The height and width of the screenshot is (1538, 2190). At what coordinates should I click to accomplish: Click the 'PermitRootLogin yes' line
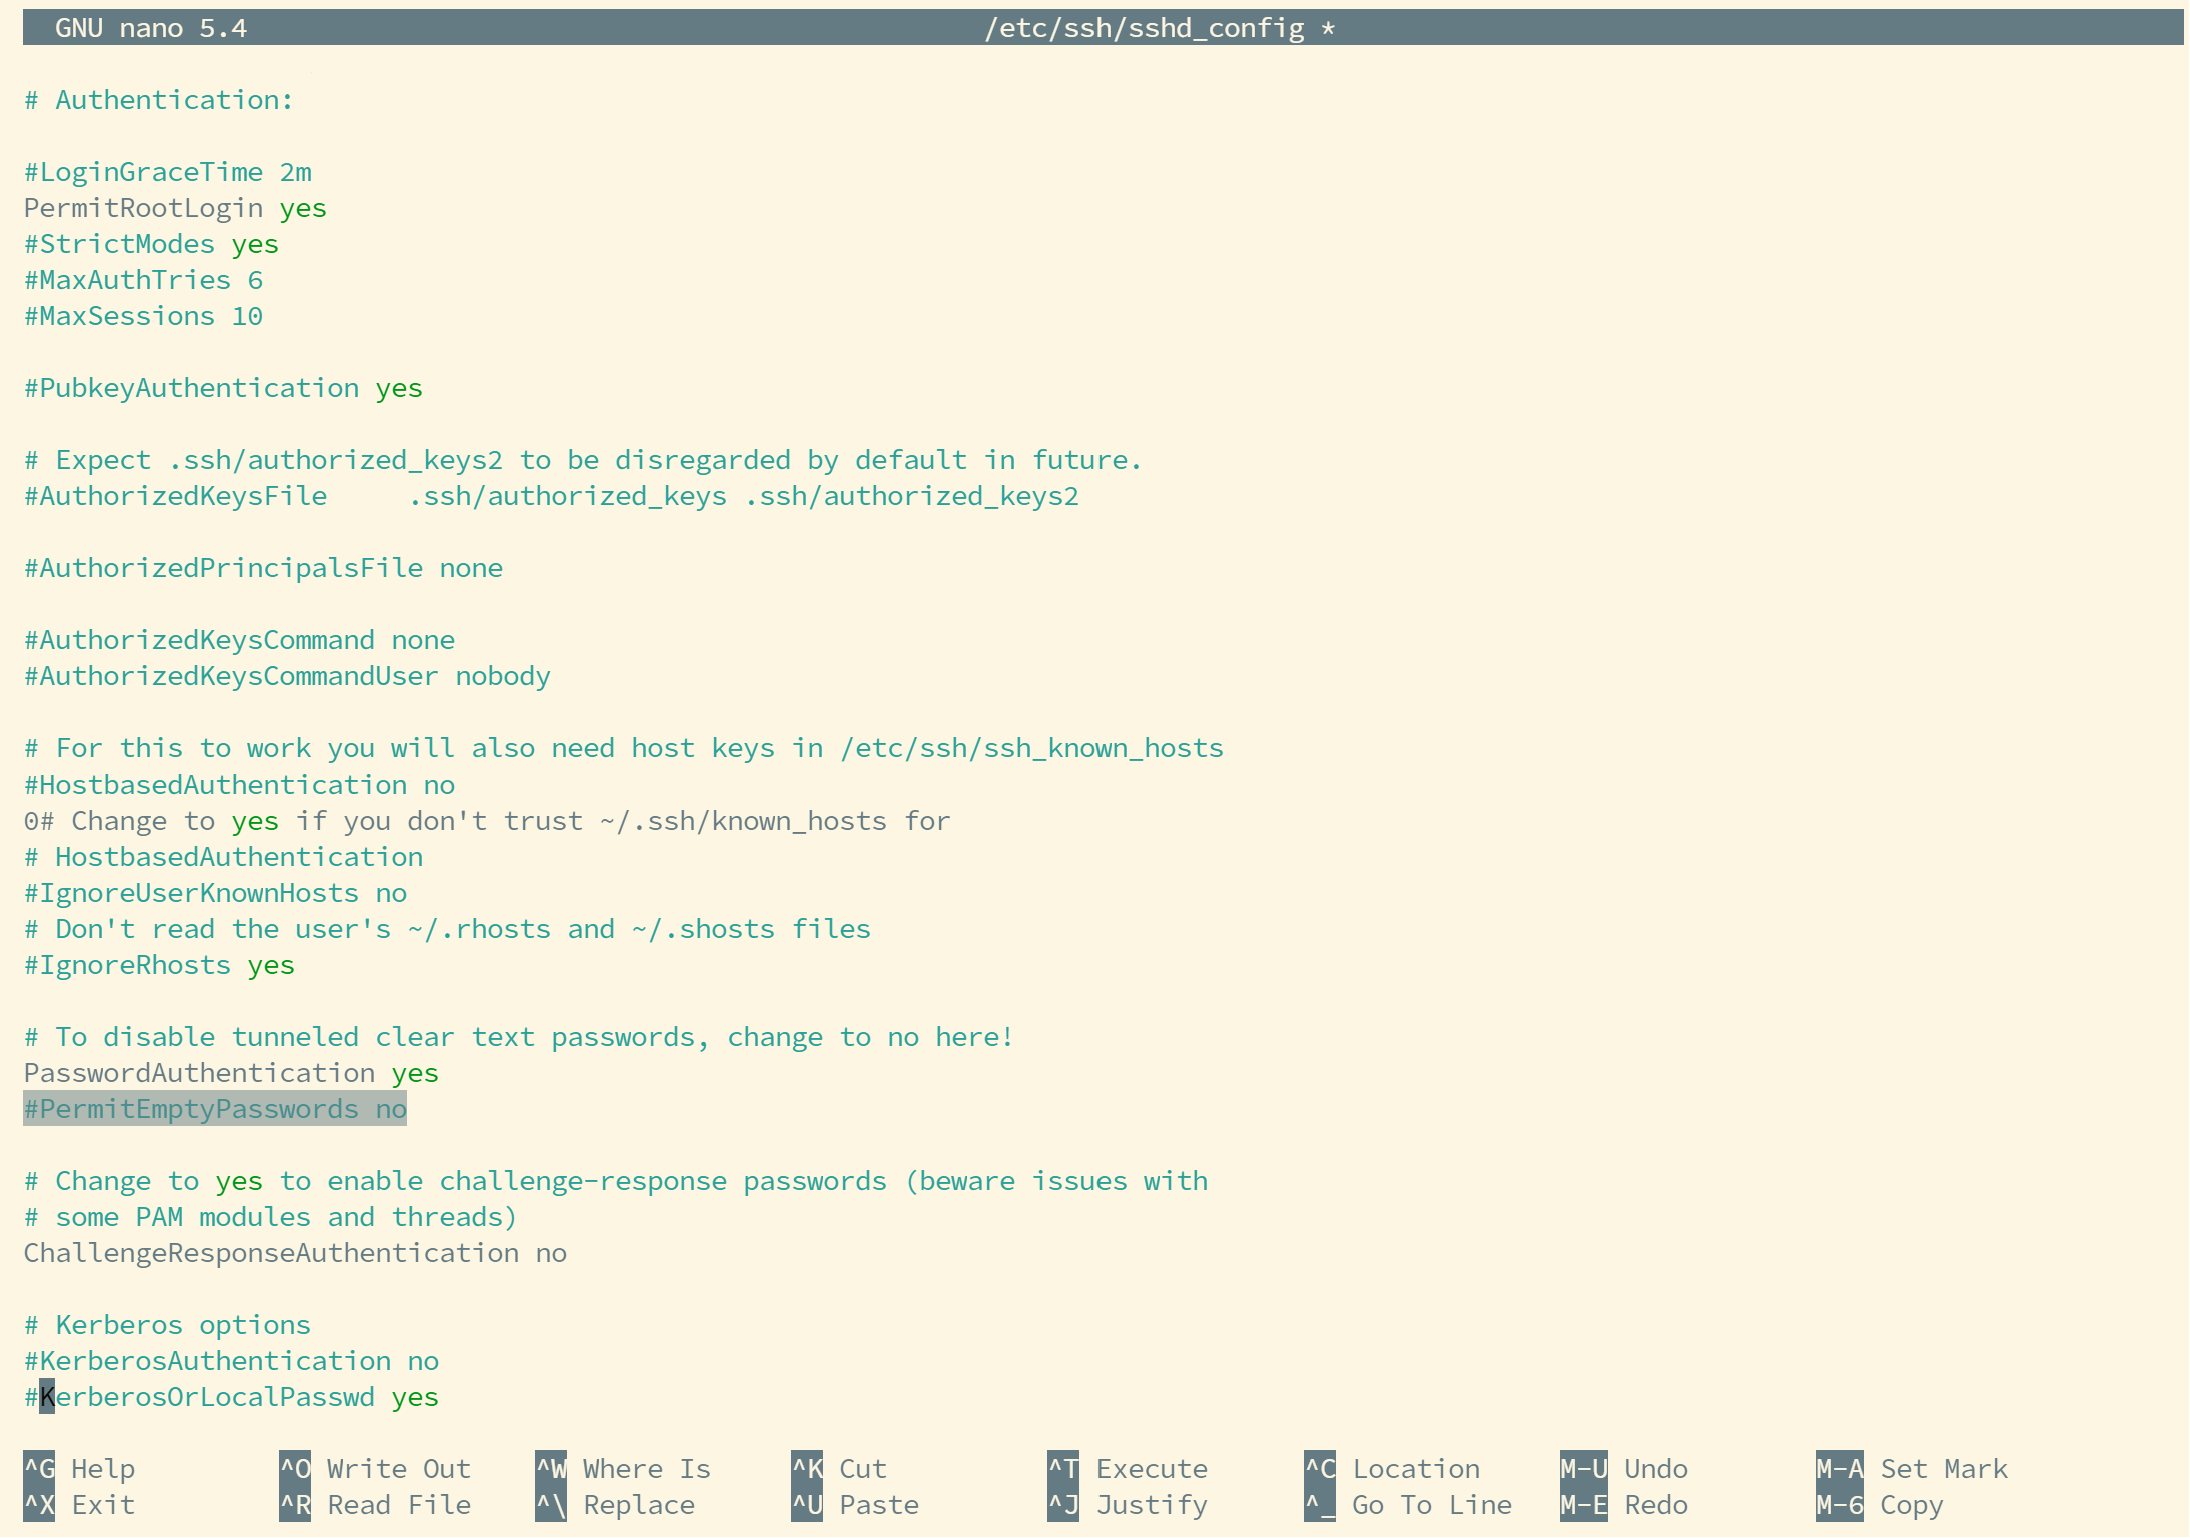[x=176, y=208]
